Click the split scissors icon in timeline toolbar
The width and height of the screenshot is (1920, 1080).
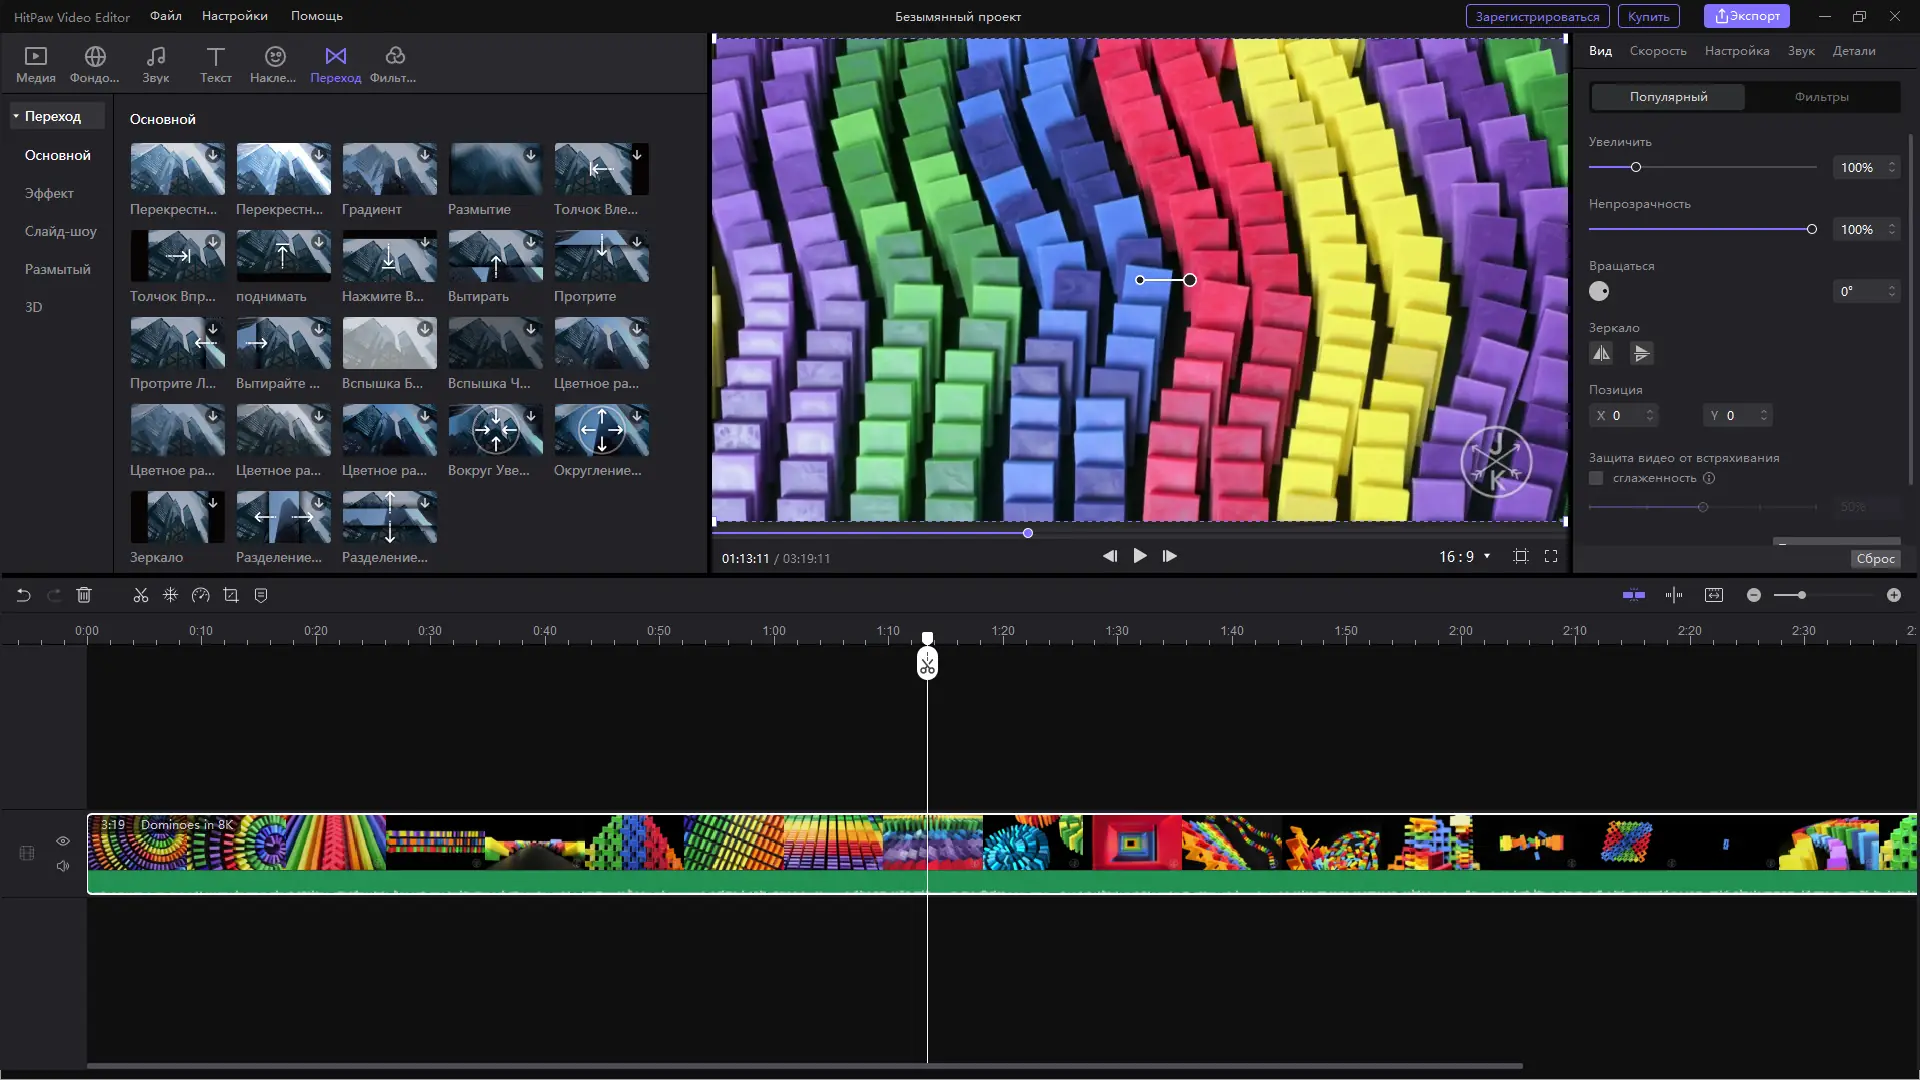coord(140,595)
